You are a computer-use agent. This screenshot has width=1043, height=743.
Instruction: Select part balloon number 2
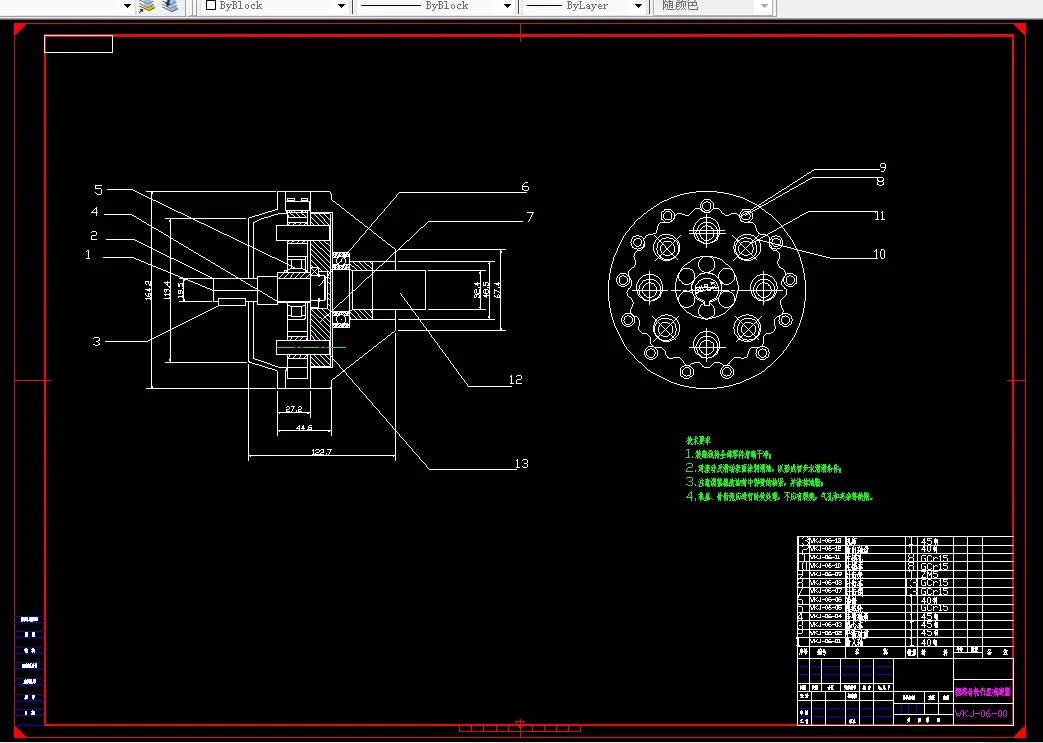(94, 235)
